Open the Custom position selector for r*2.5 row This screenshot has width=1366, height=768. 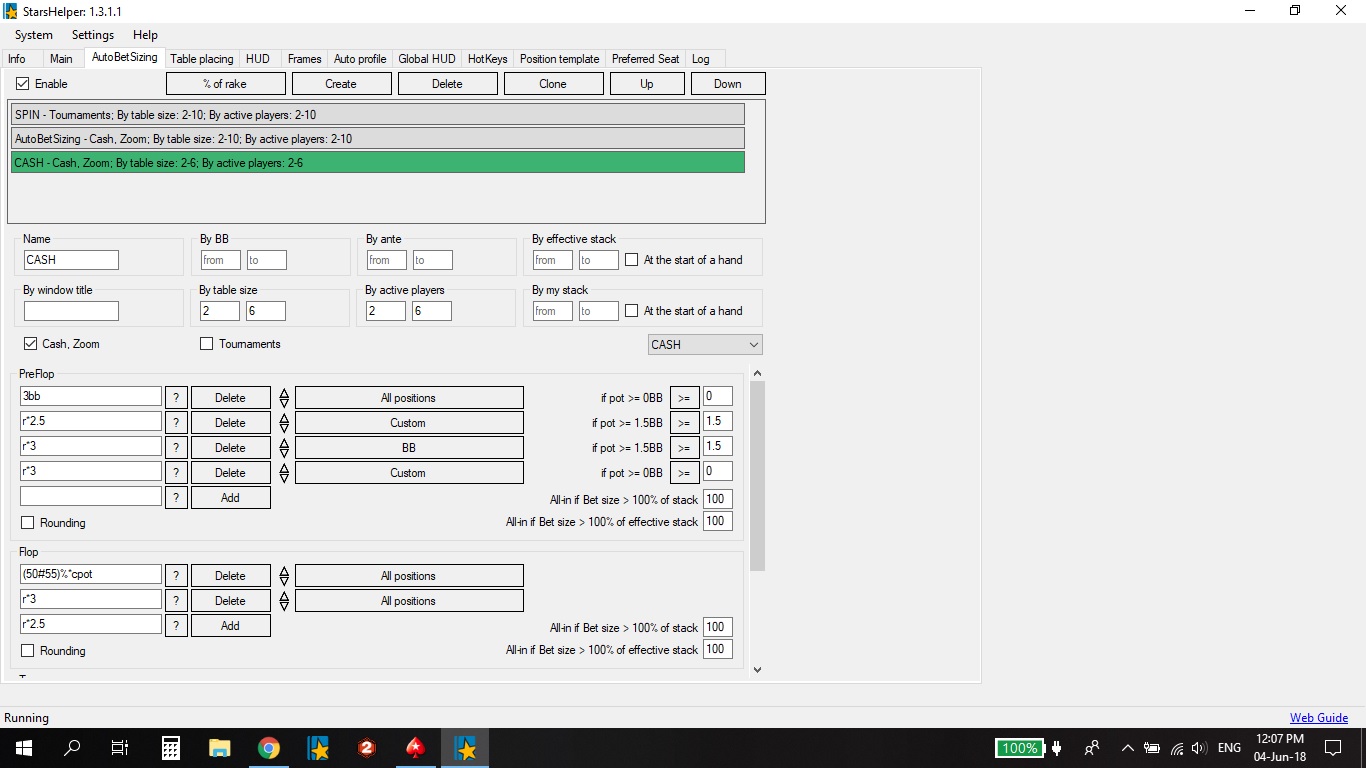point(409,423)
